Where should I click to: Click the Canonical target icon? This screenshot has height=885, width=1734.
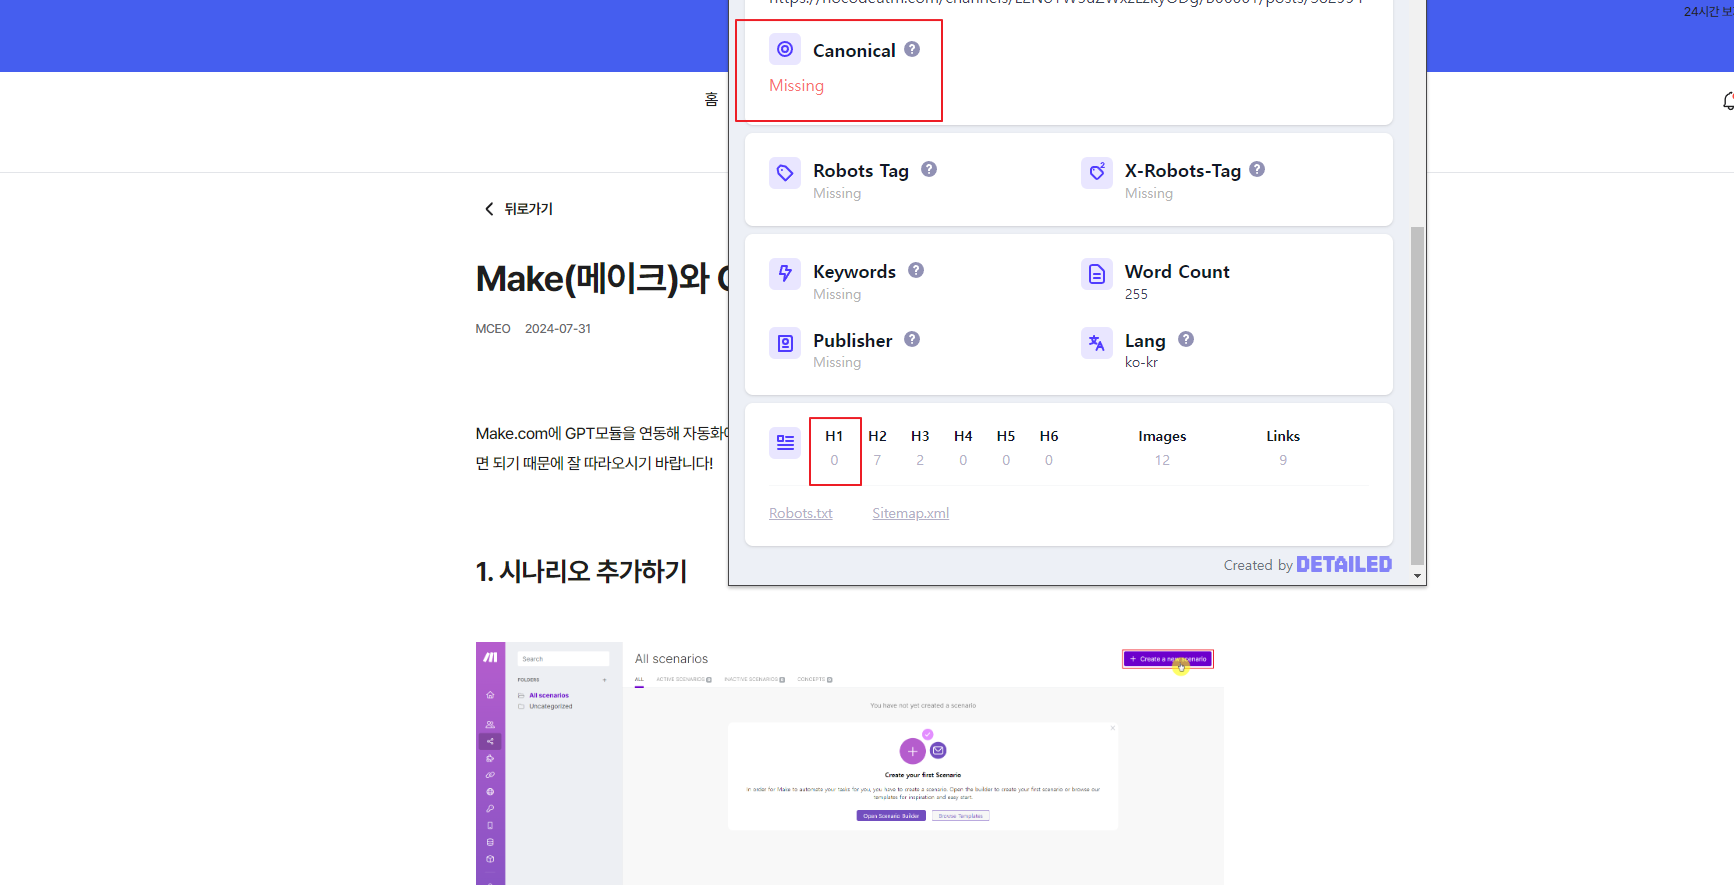(785, 49)
